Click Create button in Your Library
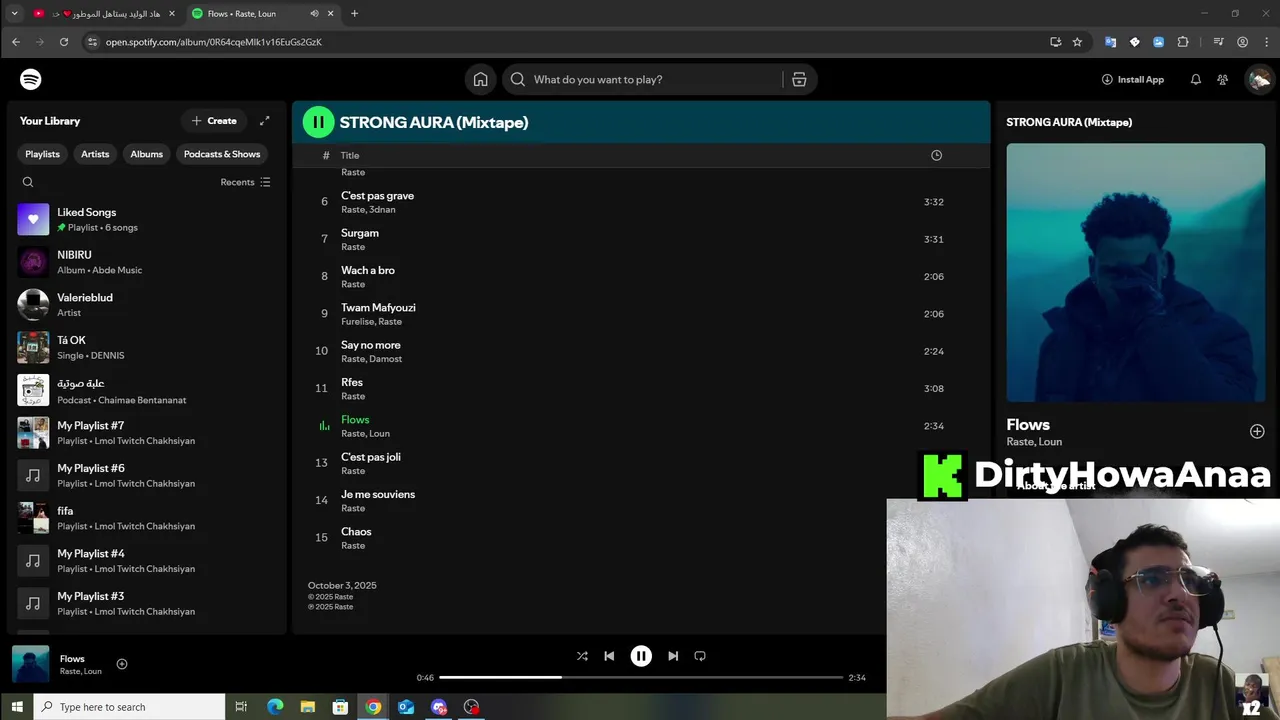 214,121
